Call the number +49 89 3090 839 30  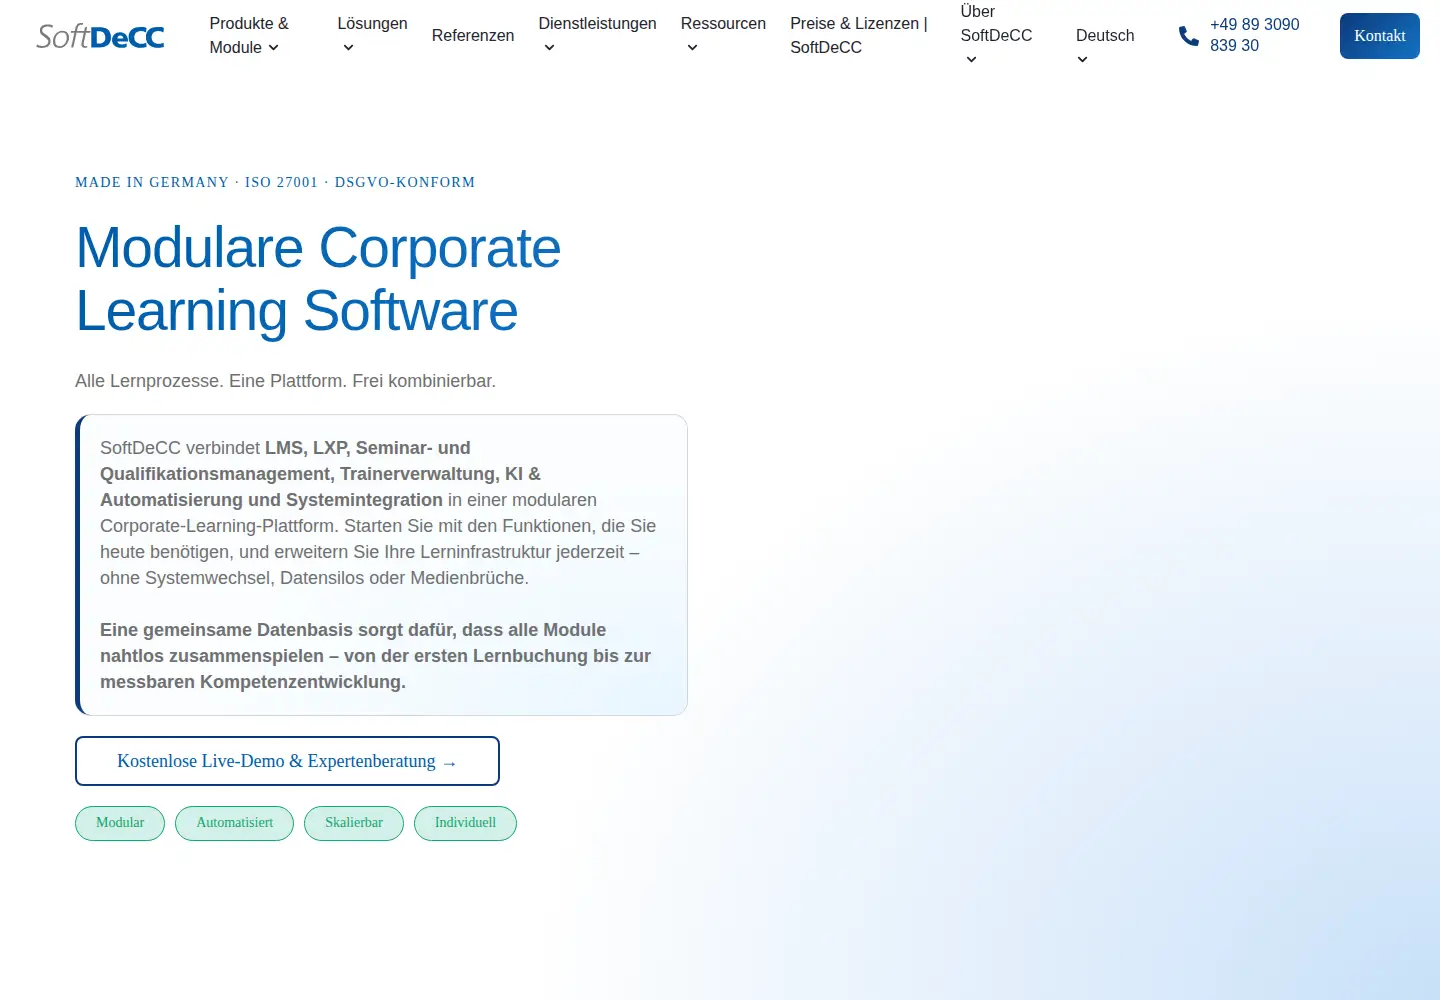(1254, 35)
